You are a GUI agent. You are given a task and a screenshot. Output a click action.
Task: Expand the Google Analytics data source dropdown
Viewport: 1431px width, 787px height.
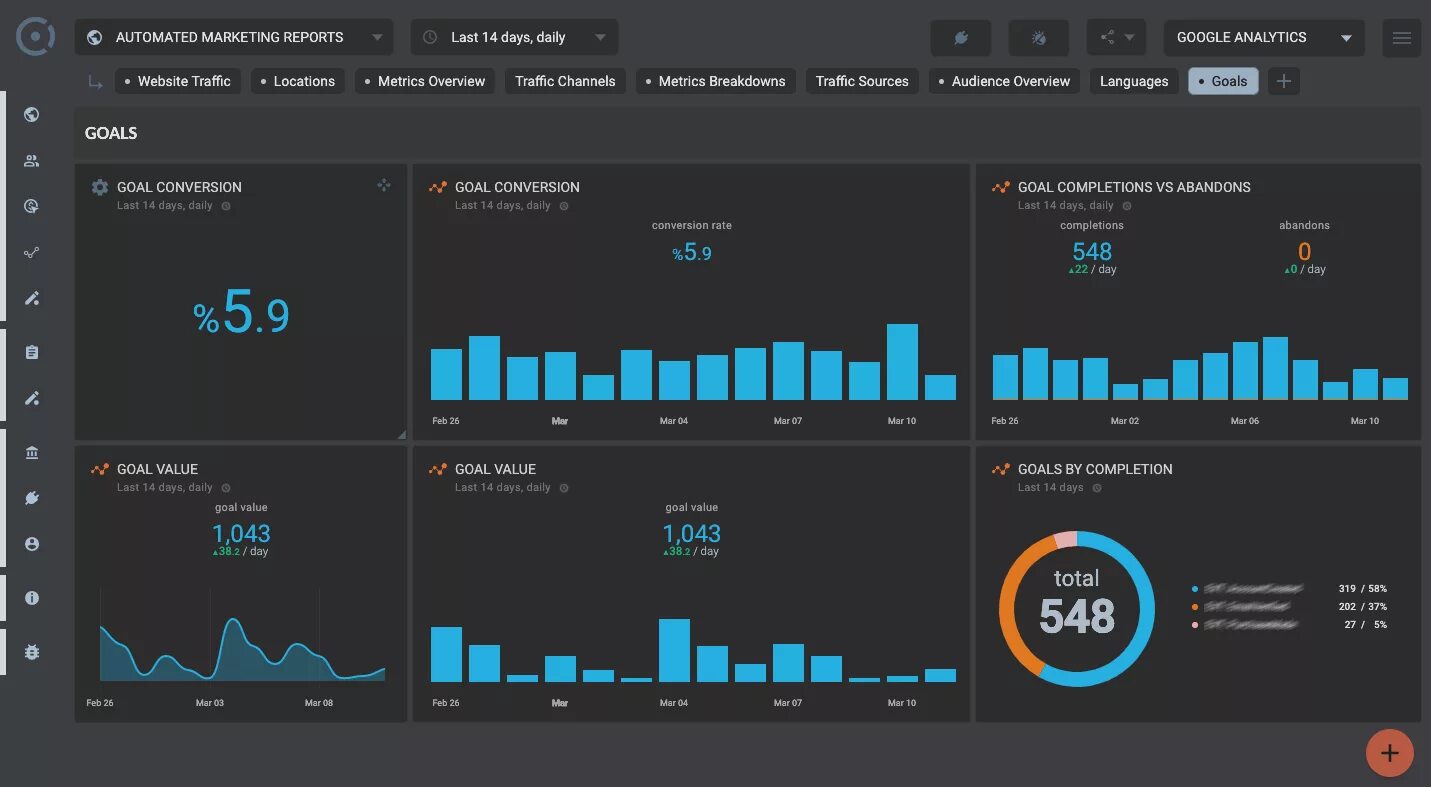pyautogui.click(x=1265, y=38)
